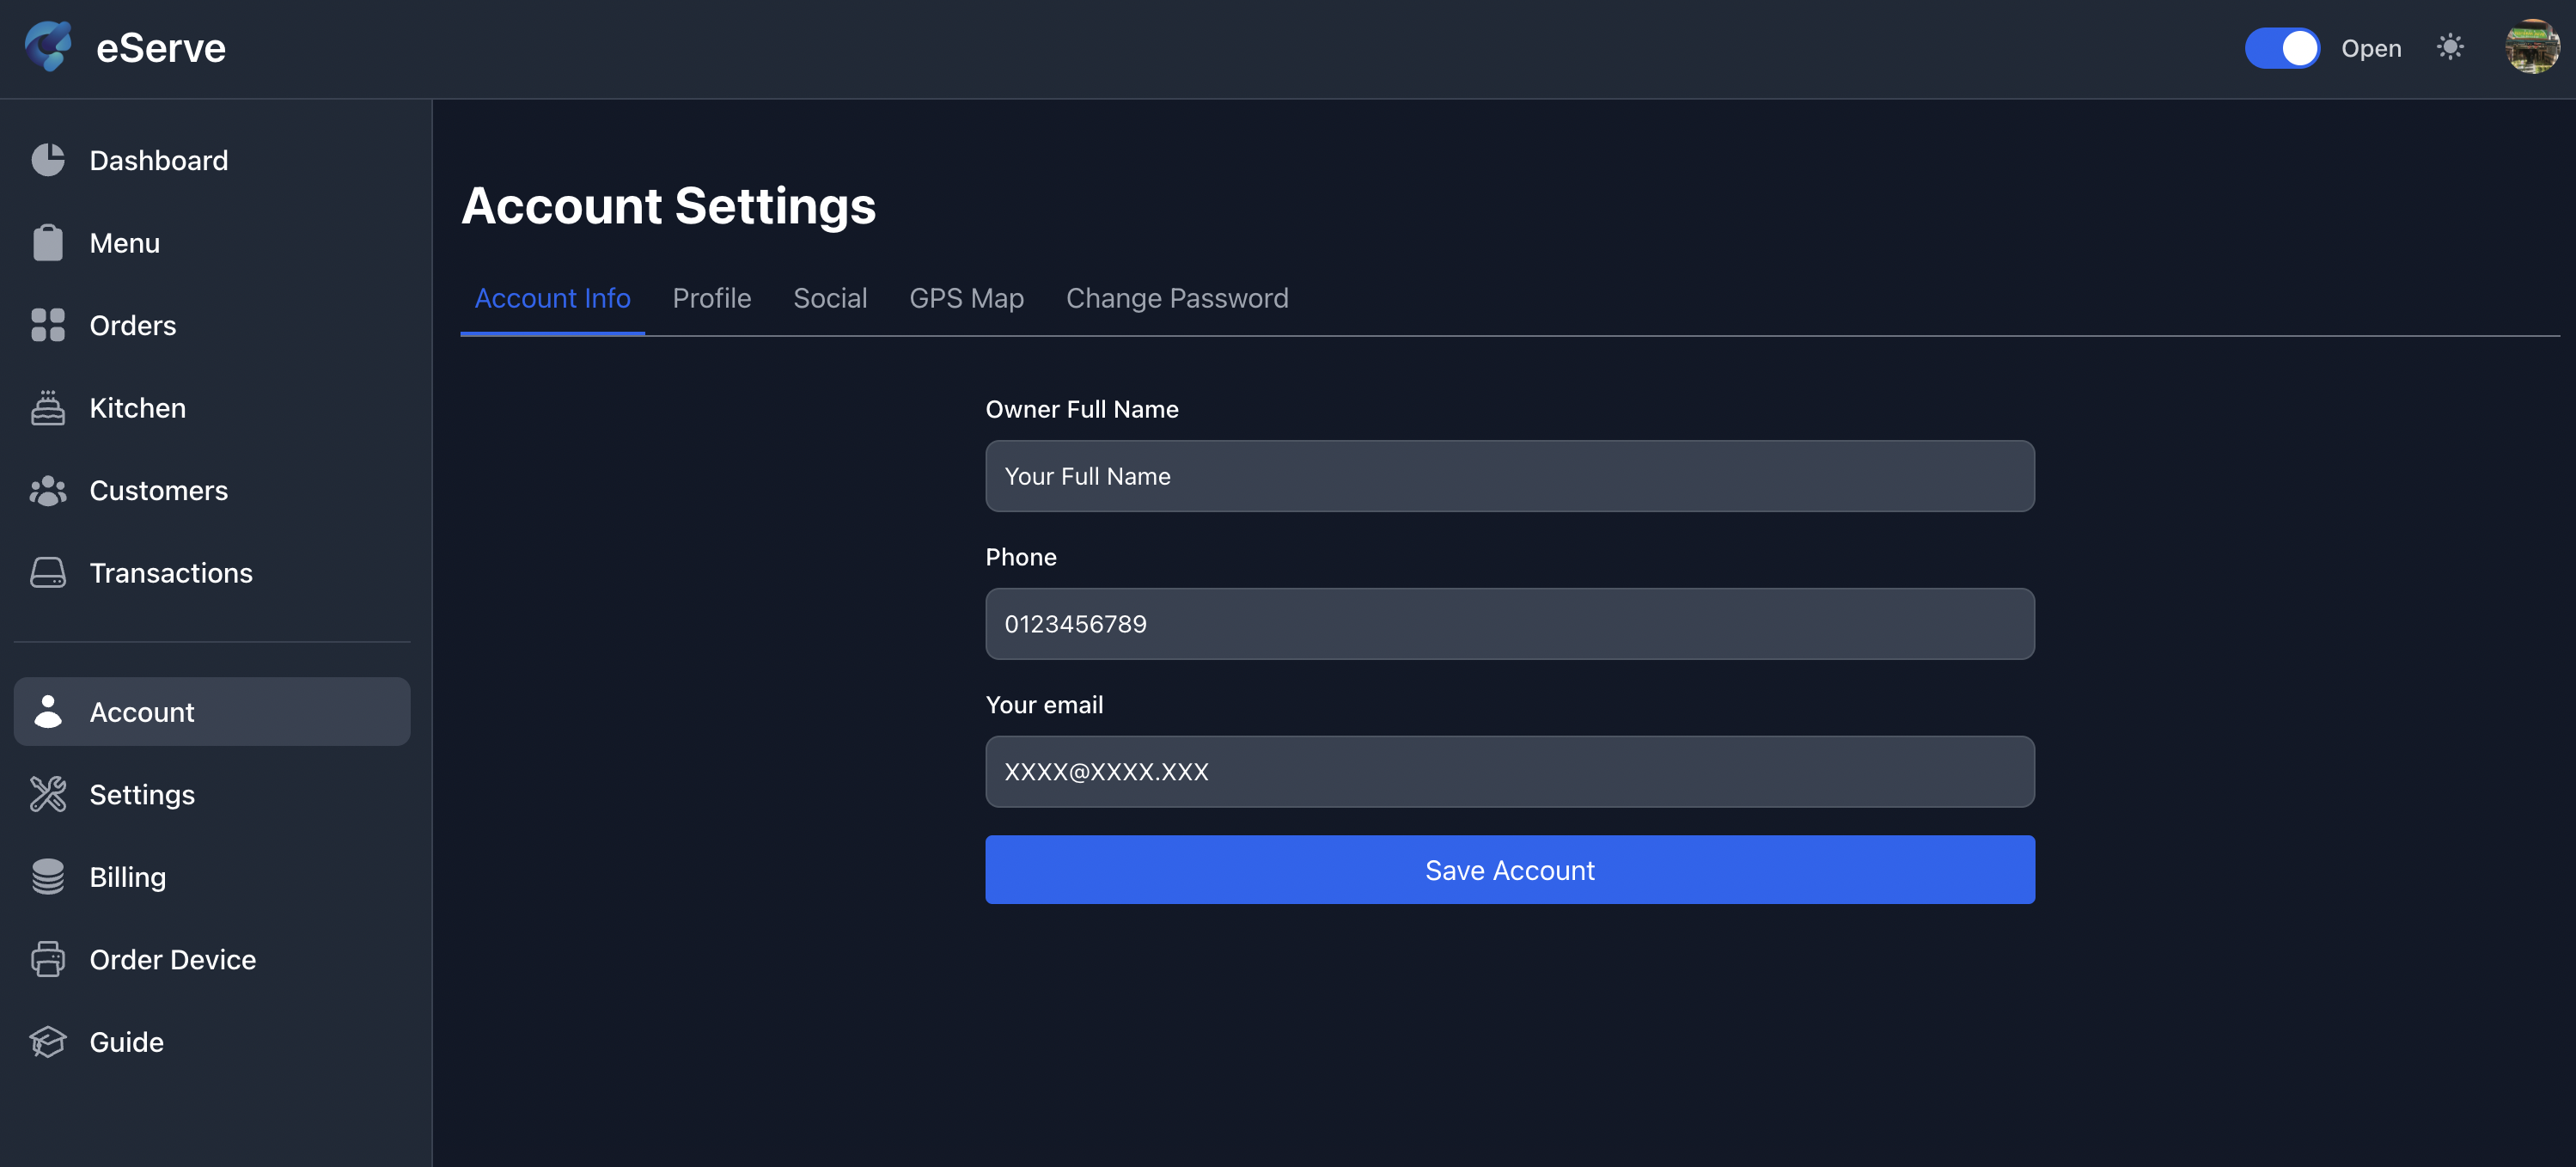Toggle the Open store switch
The height and width of the screenshot is (1167, 2576).
(x=2281, y=48)
